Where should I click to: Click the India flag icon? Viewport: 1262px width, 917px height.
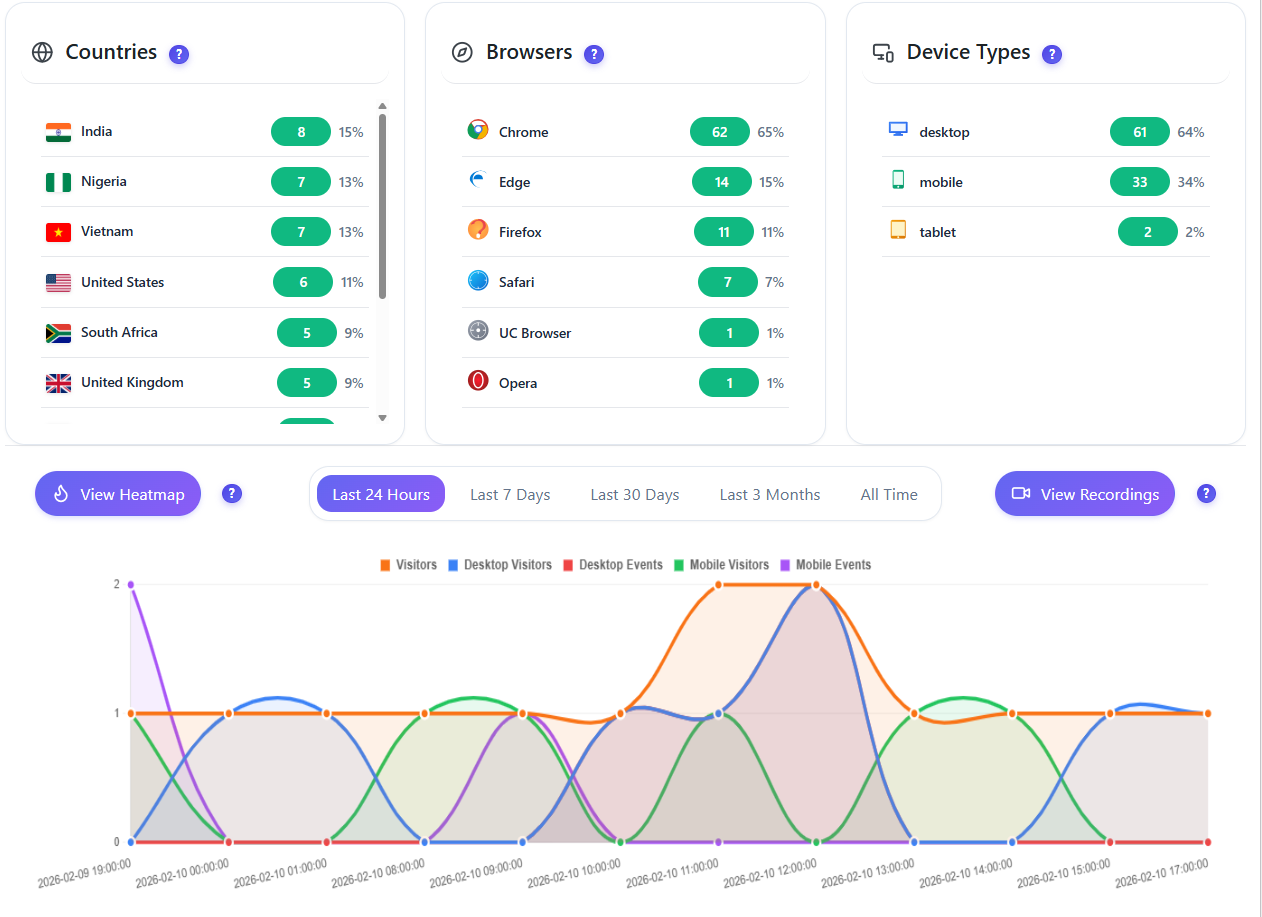(57, 130)
